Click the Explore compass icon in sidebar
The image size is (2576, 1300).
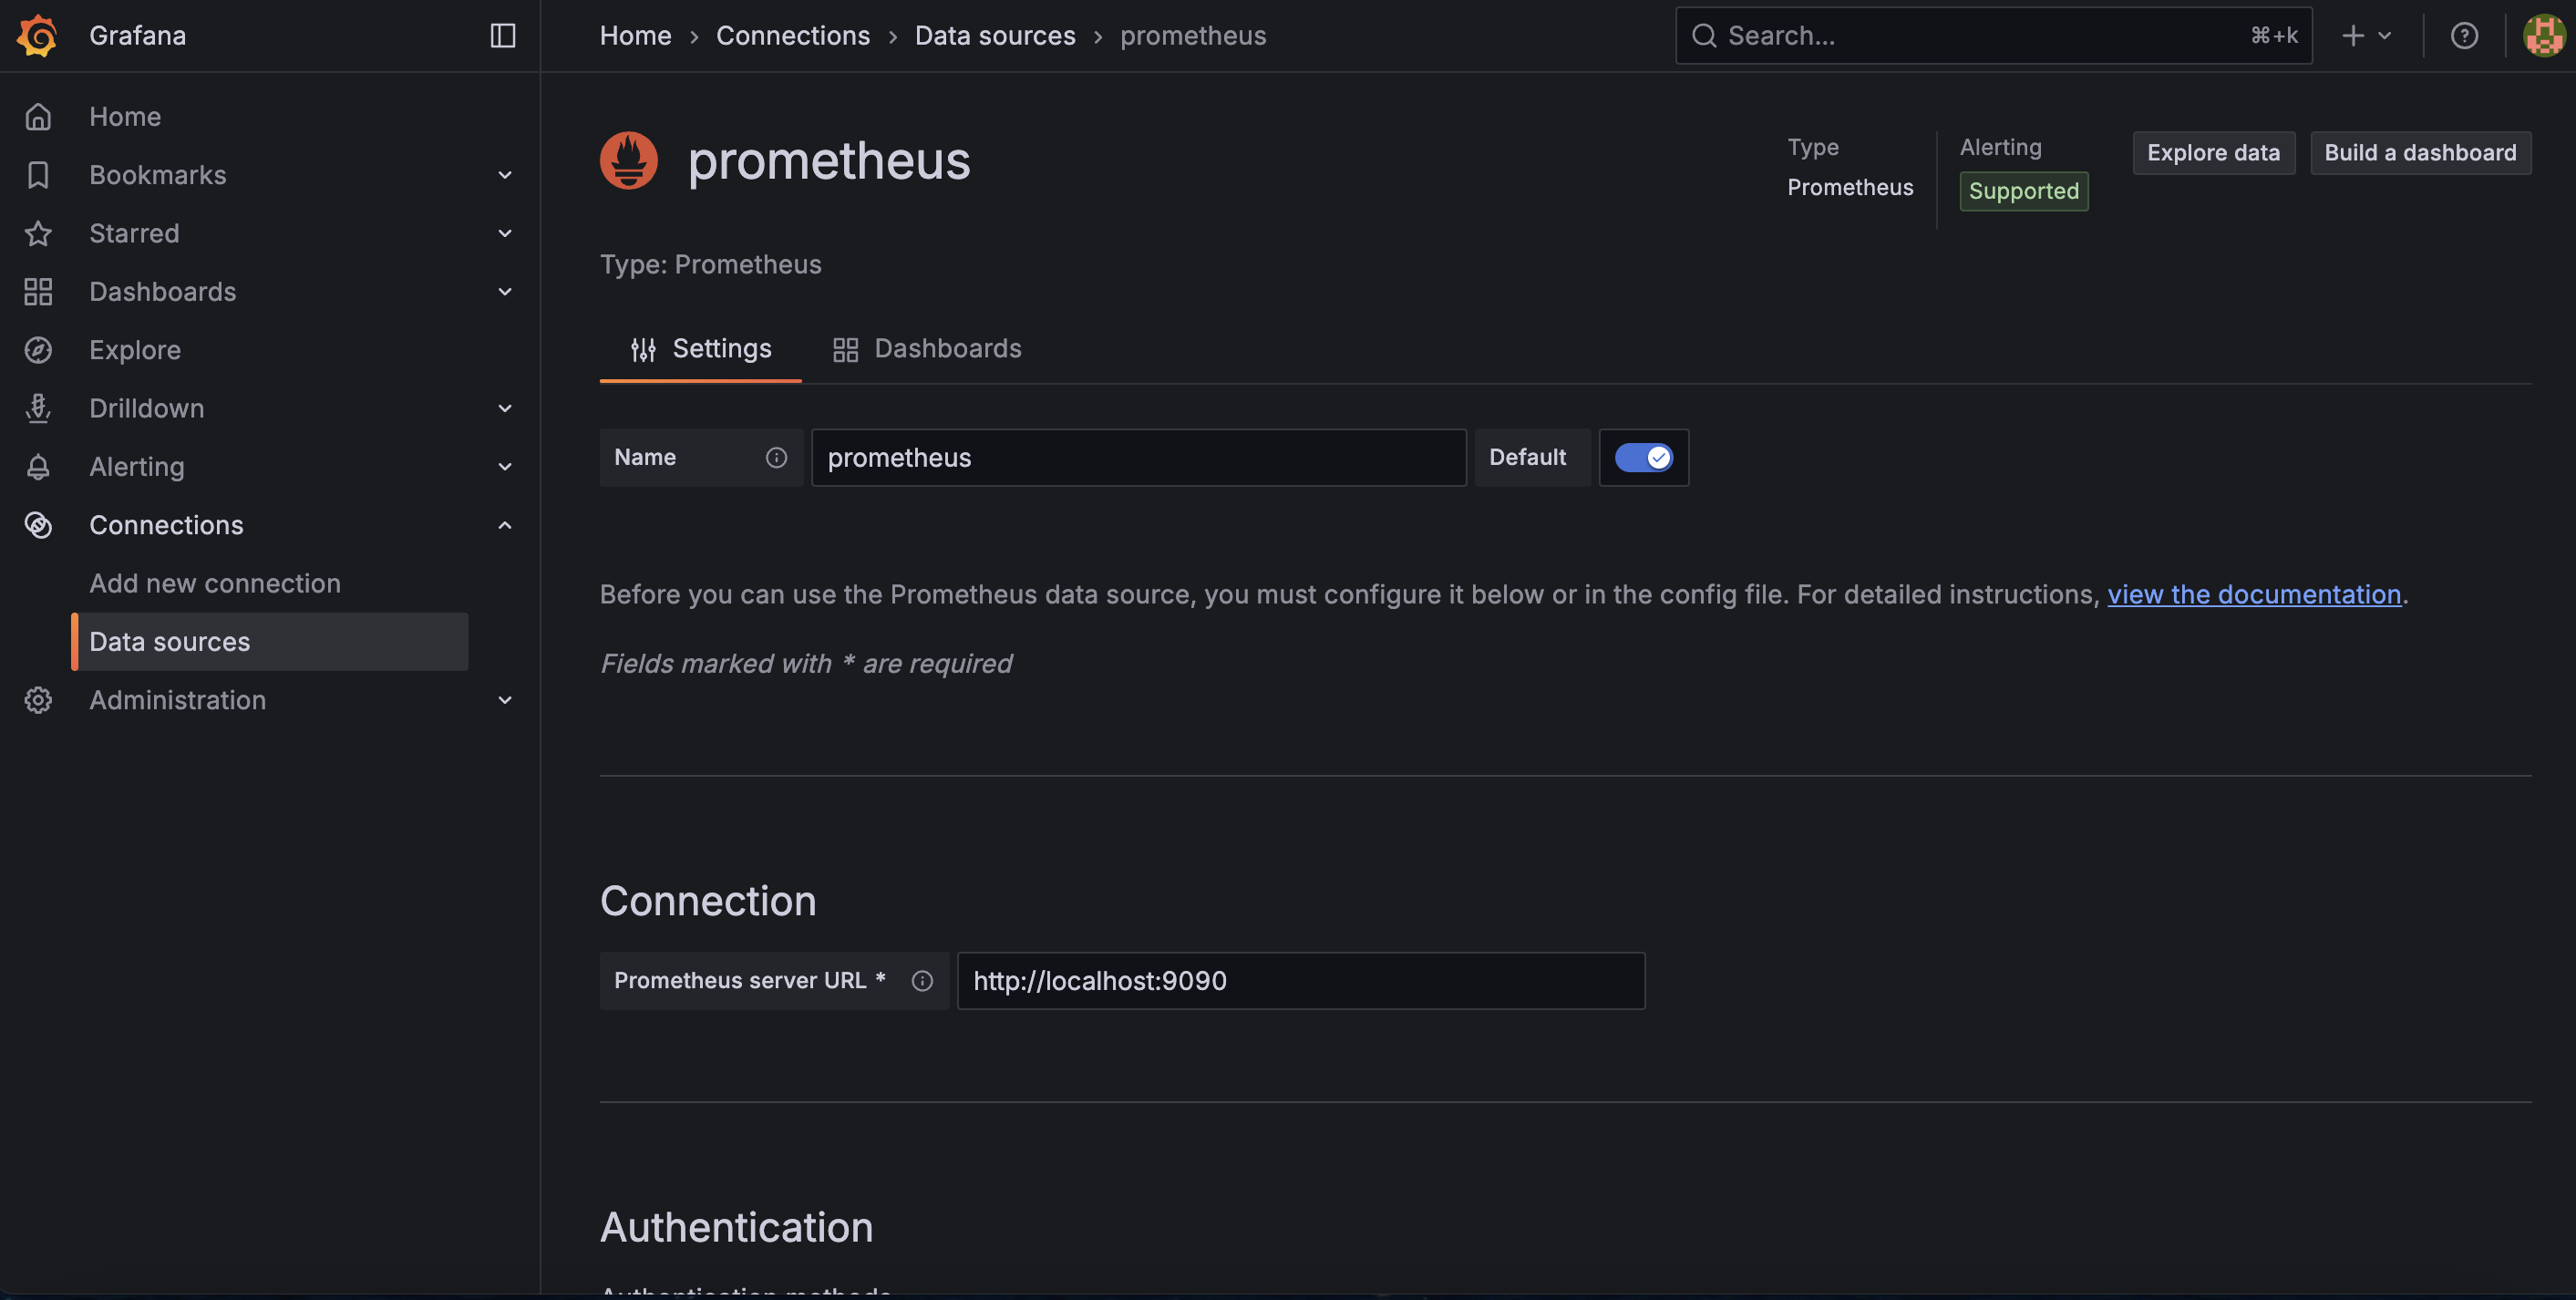(38, 350)
